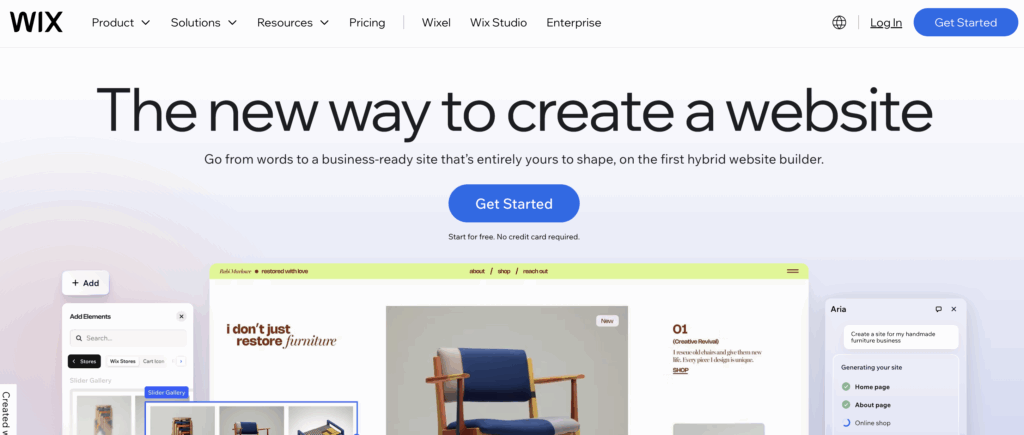The image size is (1024, 435).
Task: Click the central Get Started button
Action: (x=514, y=203)
